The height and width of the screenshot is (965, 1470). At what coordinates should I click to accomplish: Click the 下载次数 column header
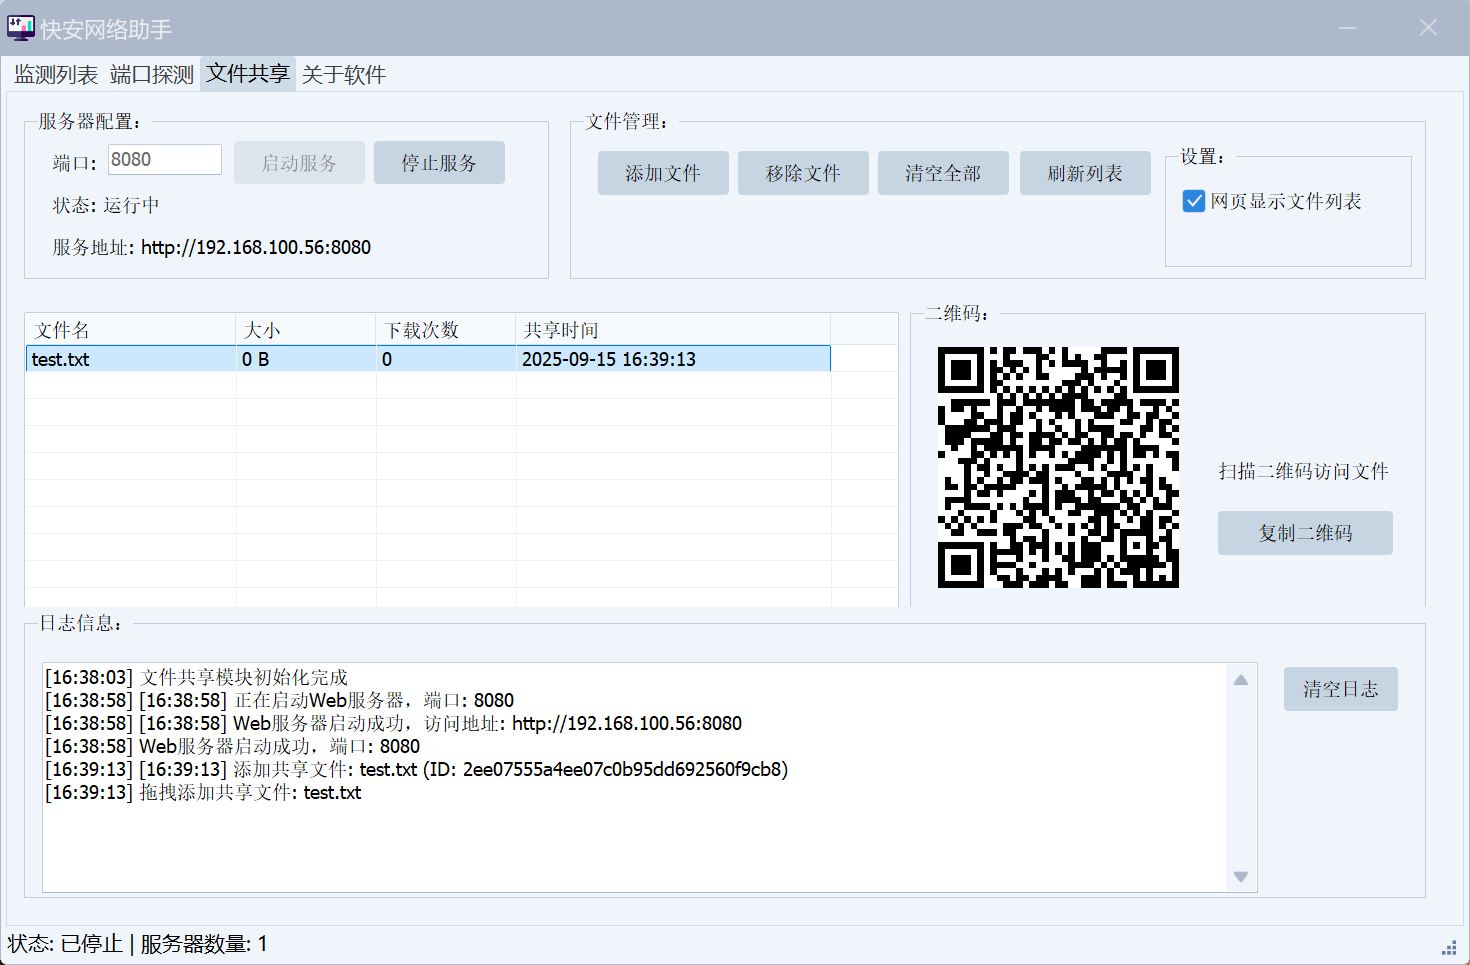click(x=446, y=330)
